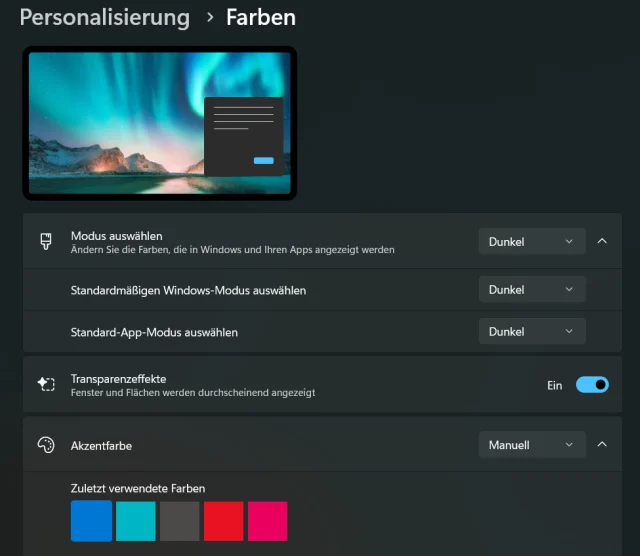
Task: Select the blue recent color swatch
Action: coord(91,521)
